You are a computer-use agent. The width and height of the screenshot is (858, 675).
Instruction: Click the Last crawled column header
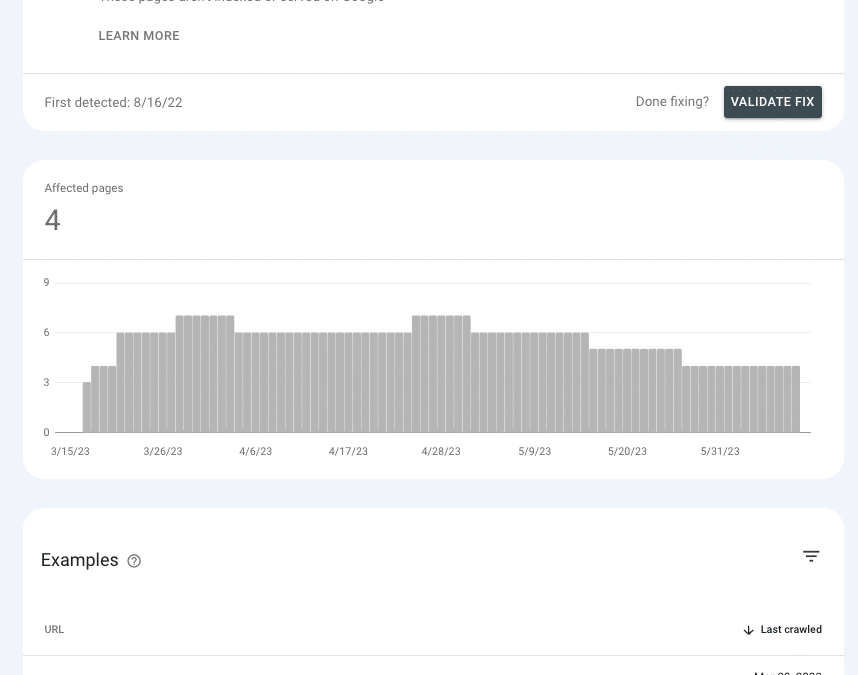click(782, 630)
